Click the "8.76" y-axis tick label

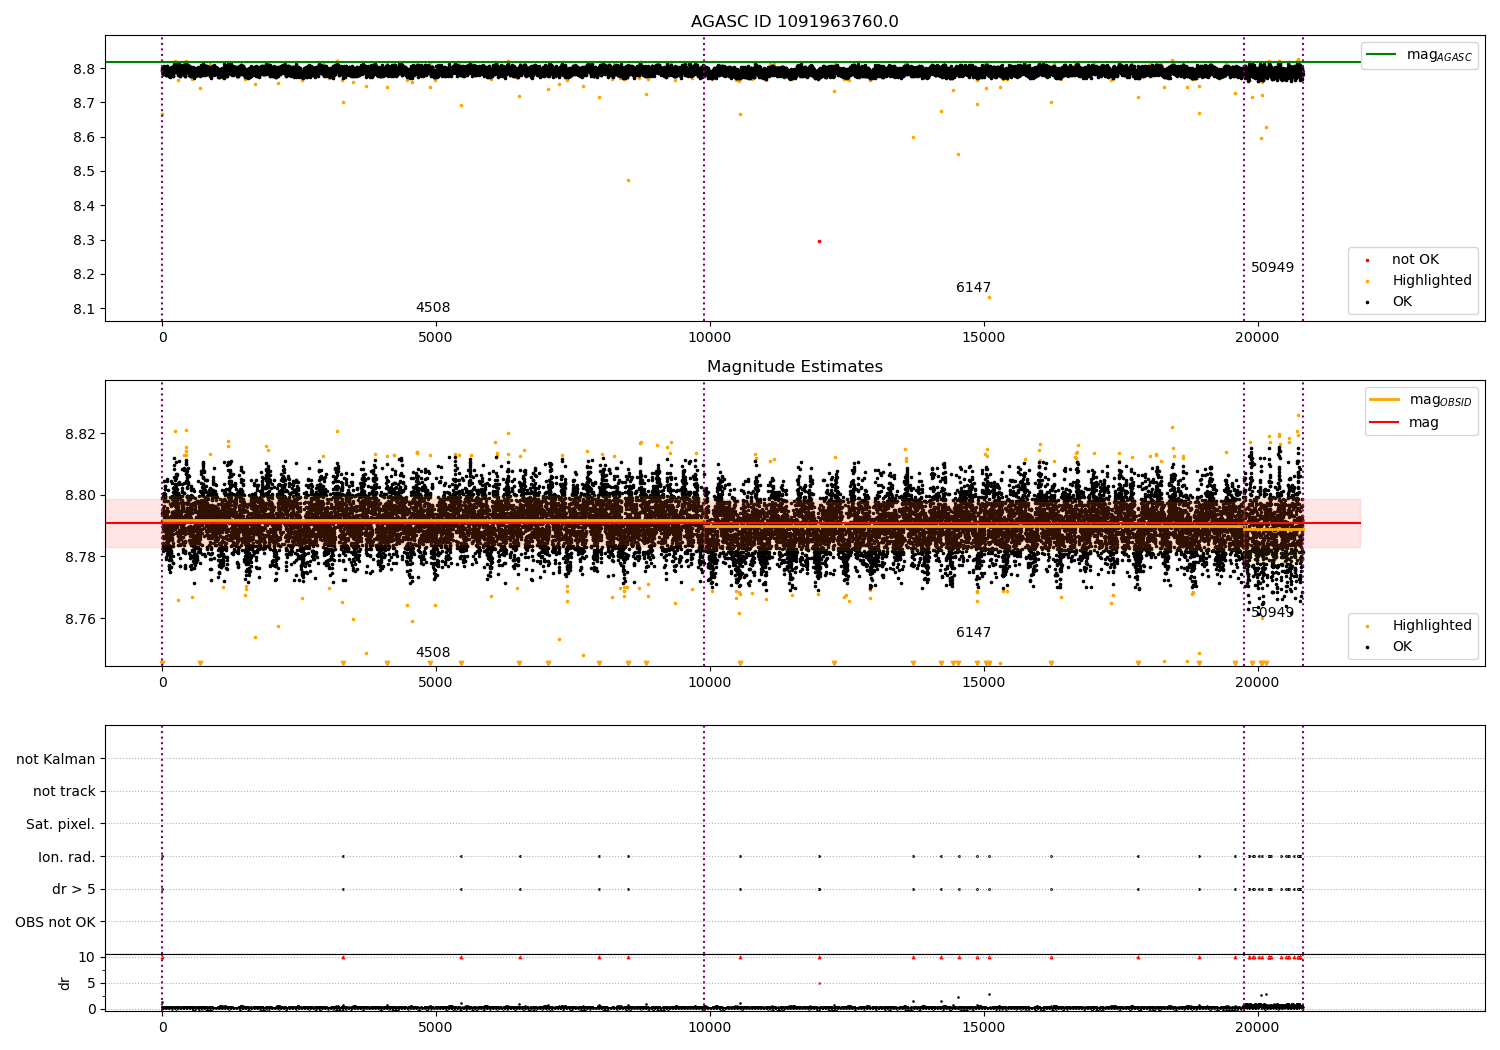[80, 619]
